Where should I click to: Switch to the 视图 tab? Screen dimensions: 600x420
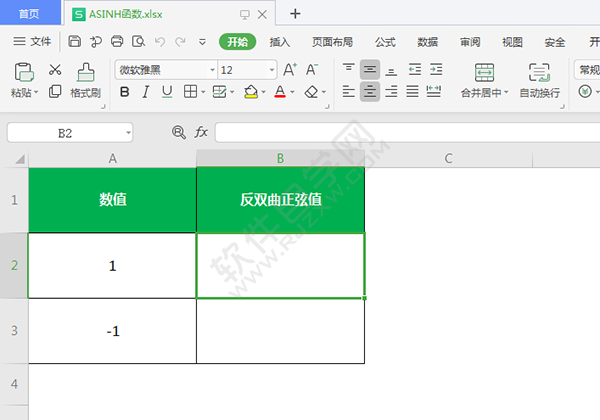click(x=512, y=42)
